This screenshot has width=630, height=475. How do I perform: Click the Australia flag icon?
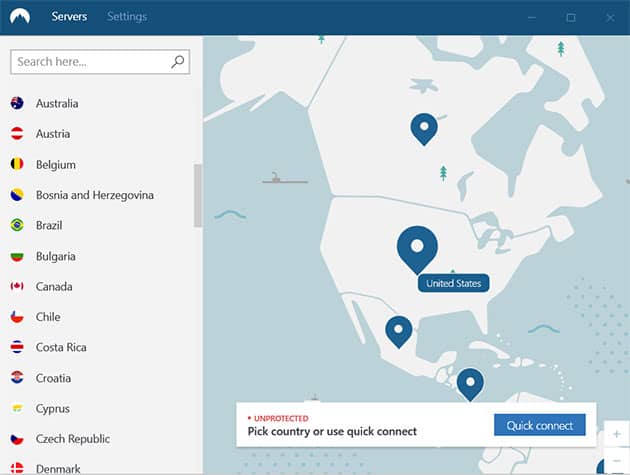point(17,103)
